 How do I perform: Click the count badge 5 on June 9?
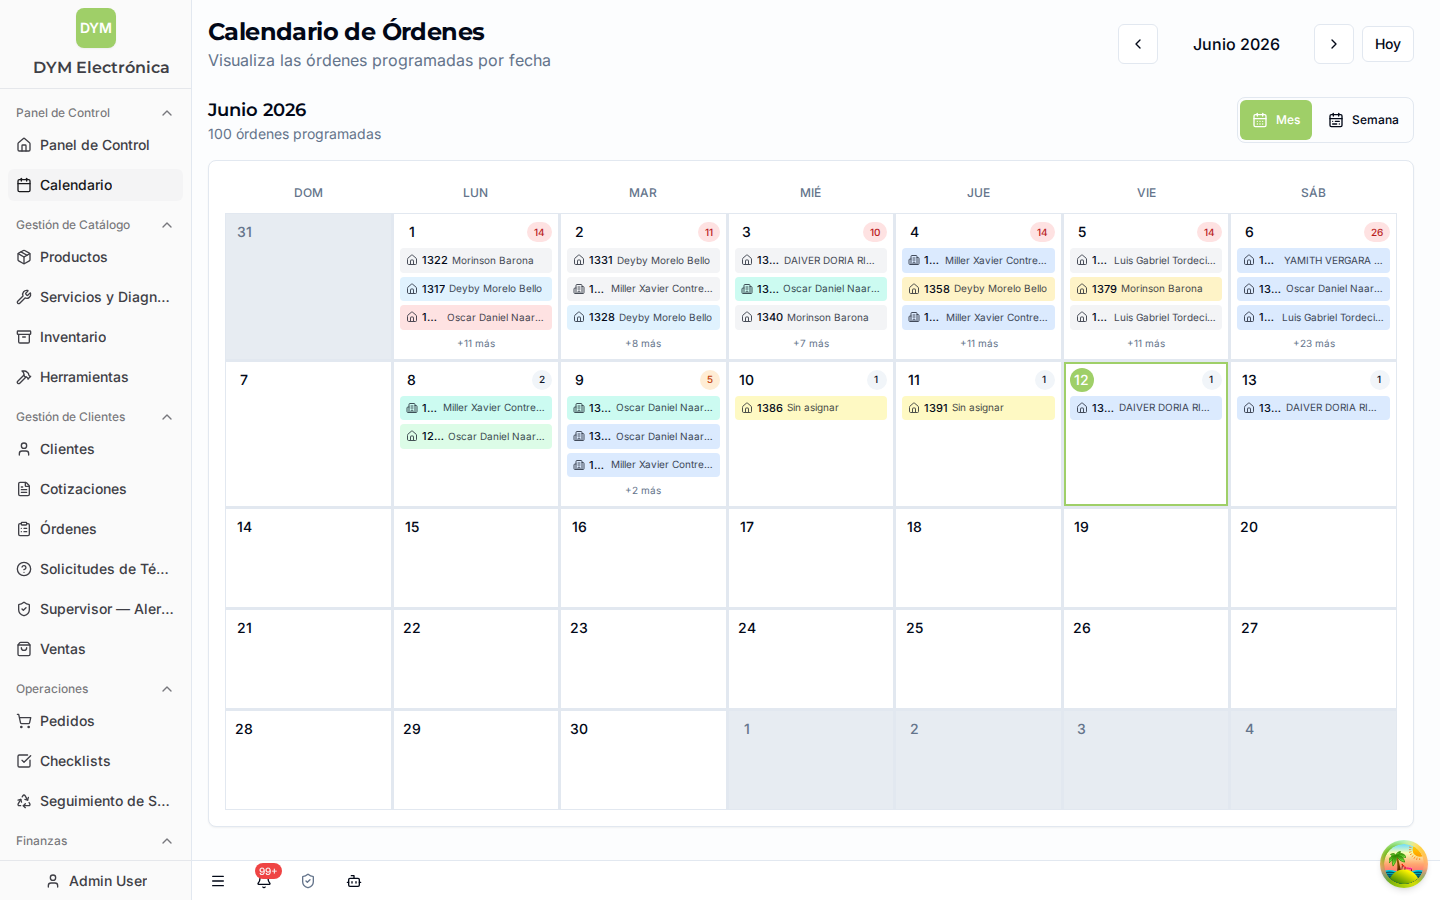709,380
